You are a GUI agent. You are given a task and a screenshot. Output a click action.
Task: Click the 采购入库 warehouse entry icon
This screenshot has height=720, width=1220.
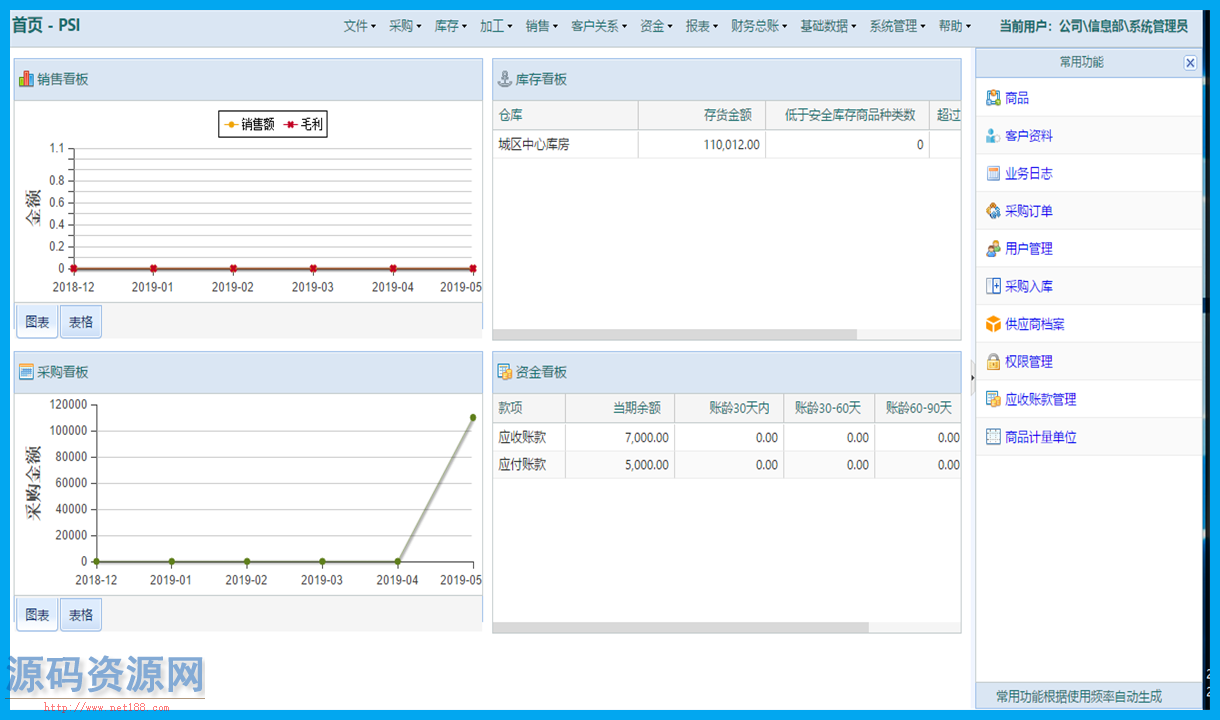tap(993, 286)
